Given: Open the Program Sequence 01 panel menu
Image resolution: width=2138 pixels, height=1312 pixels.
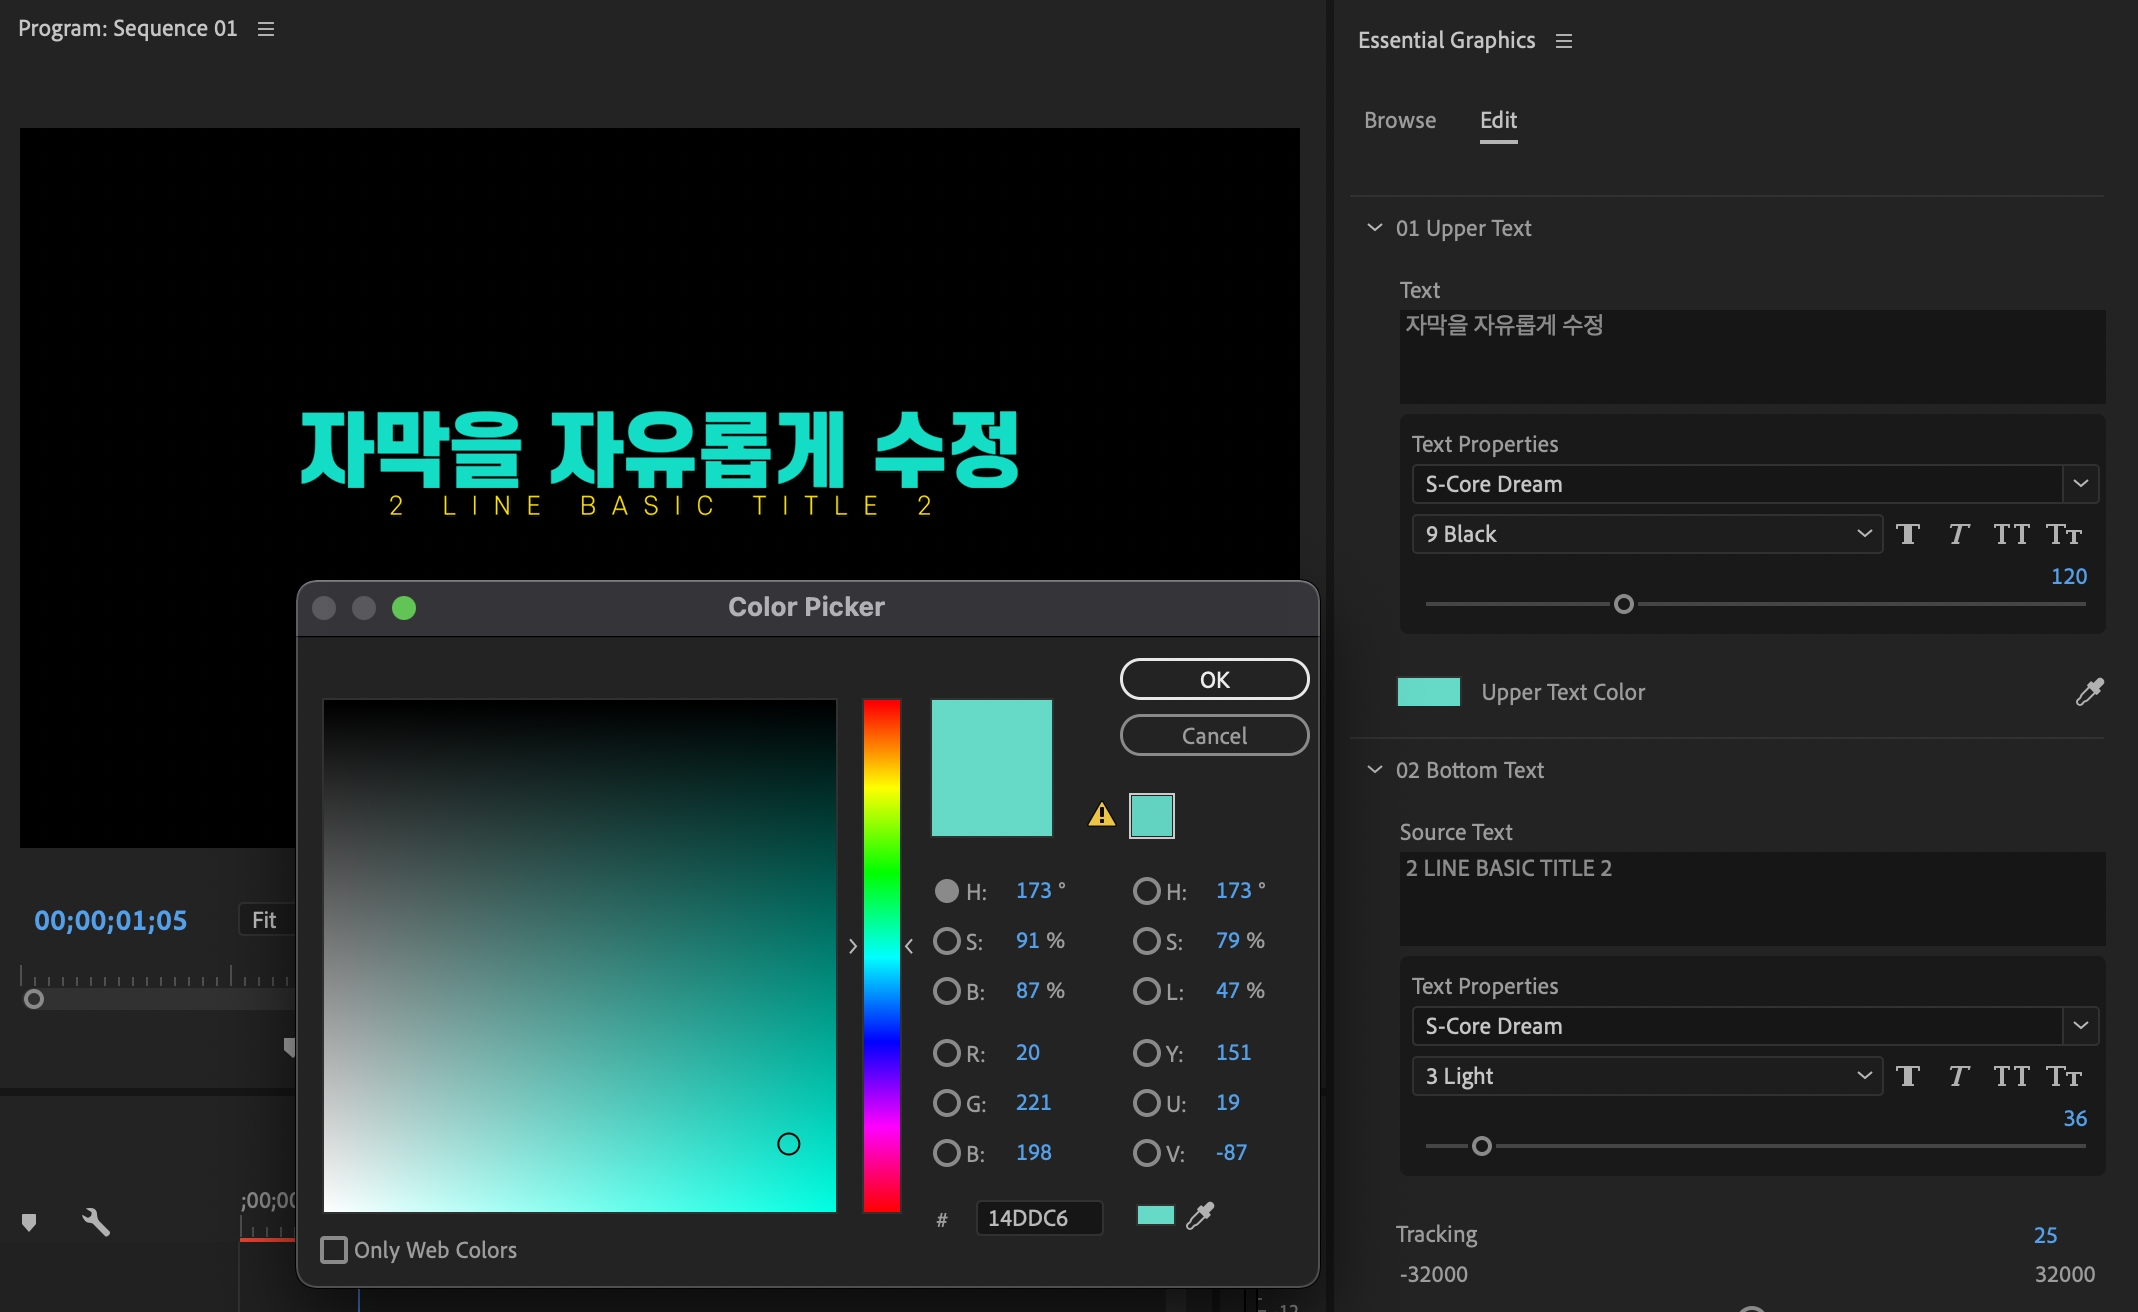Looking at the screenshot, I should [x=266, y=29].
